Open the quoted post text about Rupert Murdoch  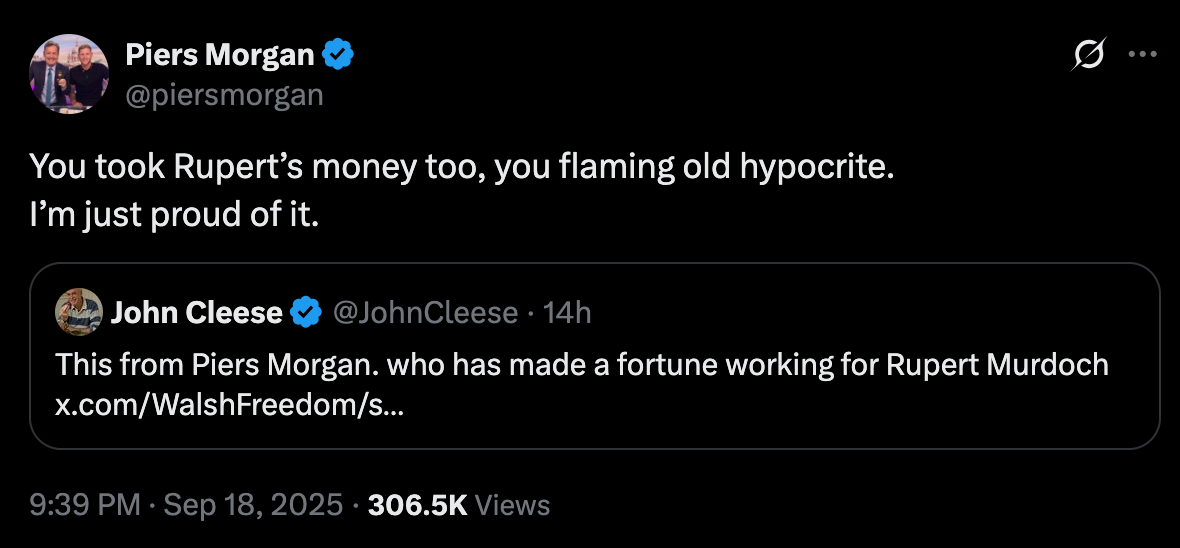coord(582,364)
